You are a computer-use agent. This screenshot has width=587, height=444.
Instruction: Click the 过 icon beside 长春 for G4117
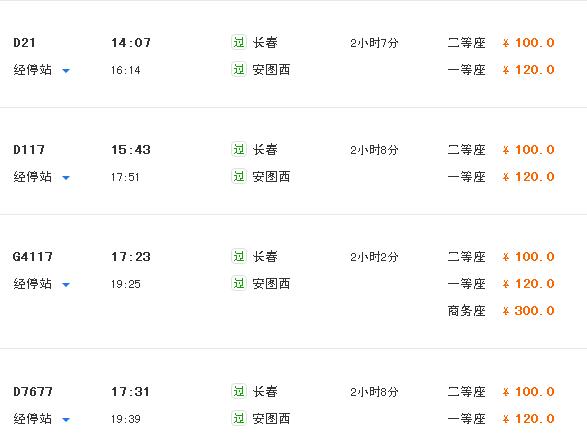pos(239,256)
